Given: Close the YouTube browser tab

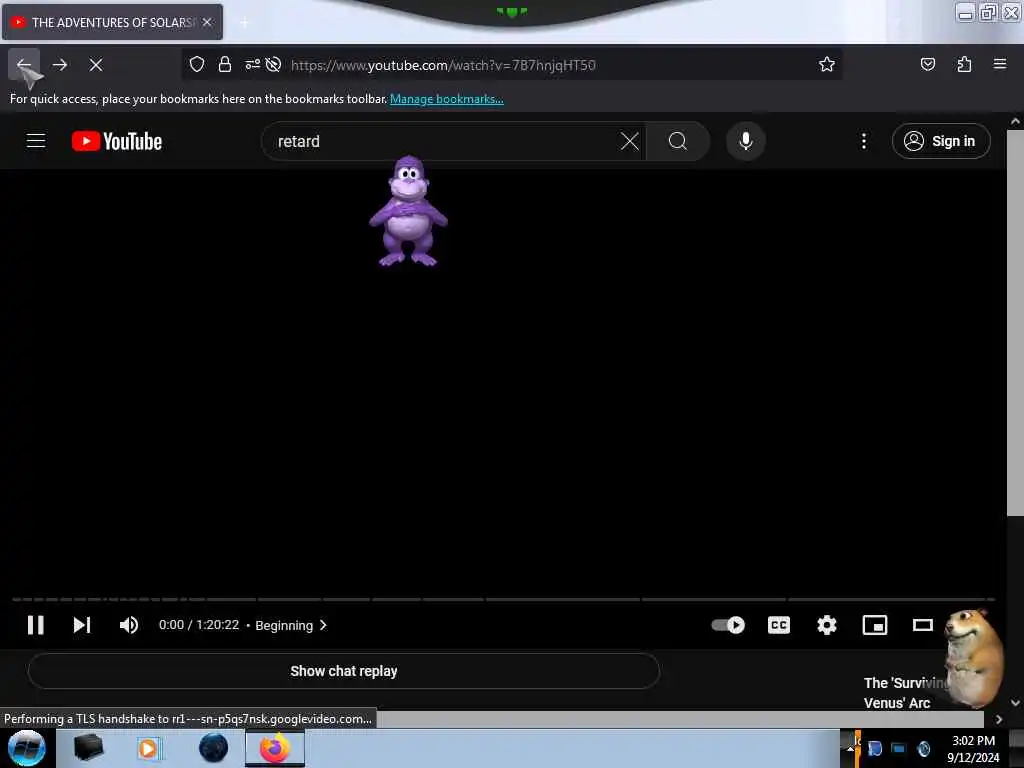Looking at the screenshot, I should click(x=207, y=22).
